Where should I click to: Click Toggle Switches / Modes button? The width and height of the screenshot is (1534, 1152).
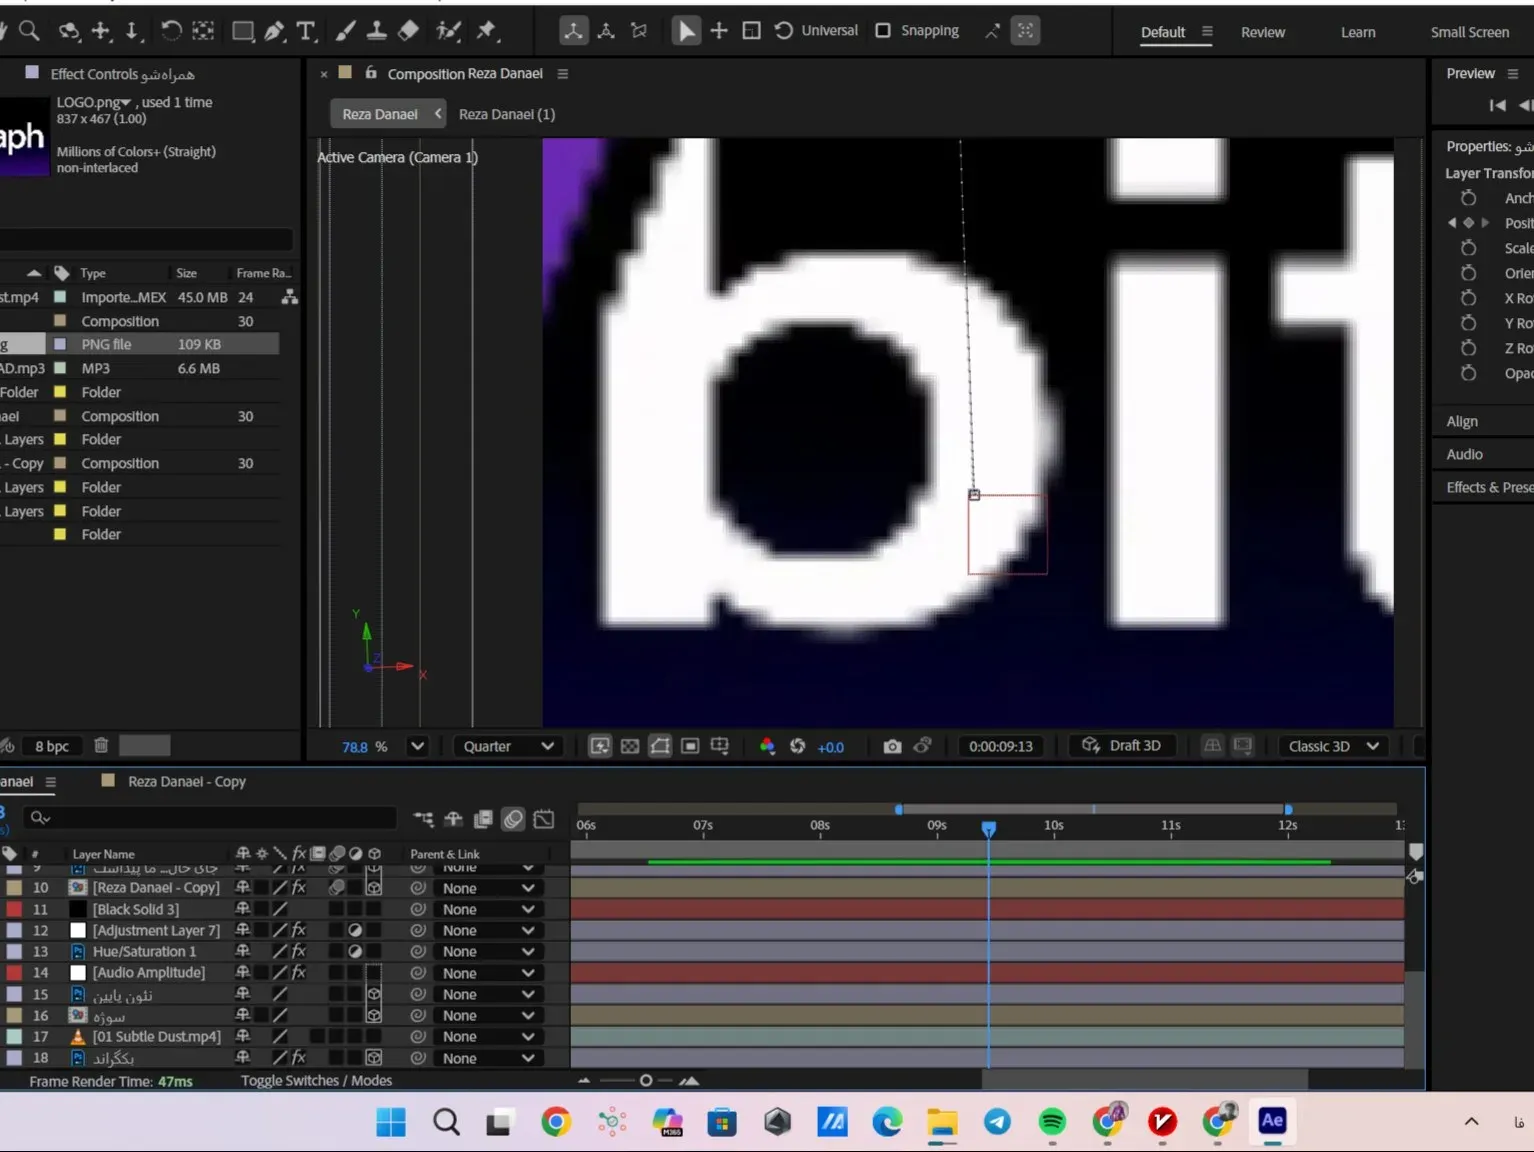(316, 1081)
